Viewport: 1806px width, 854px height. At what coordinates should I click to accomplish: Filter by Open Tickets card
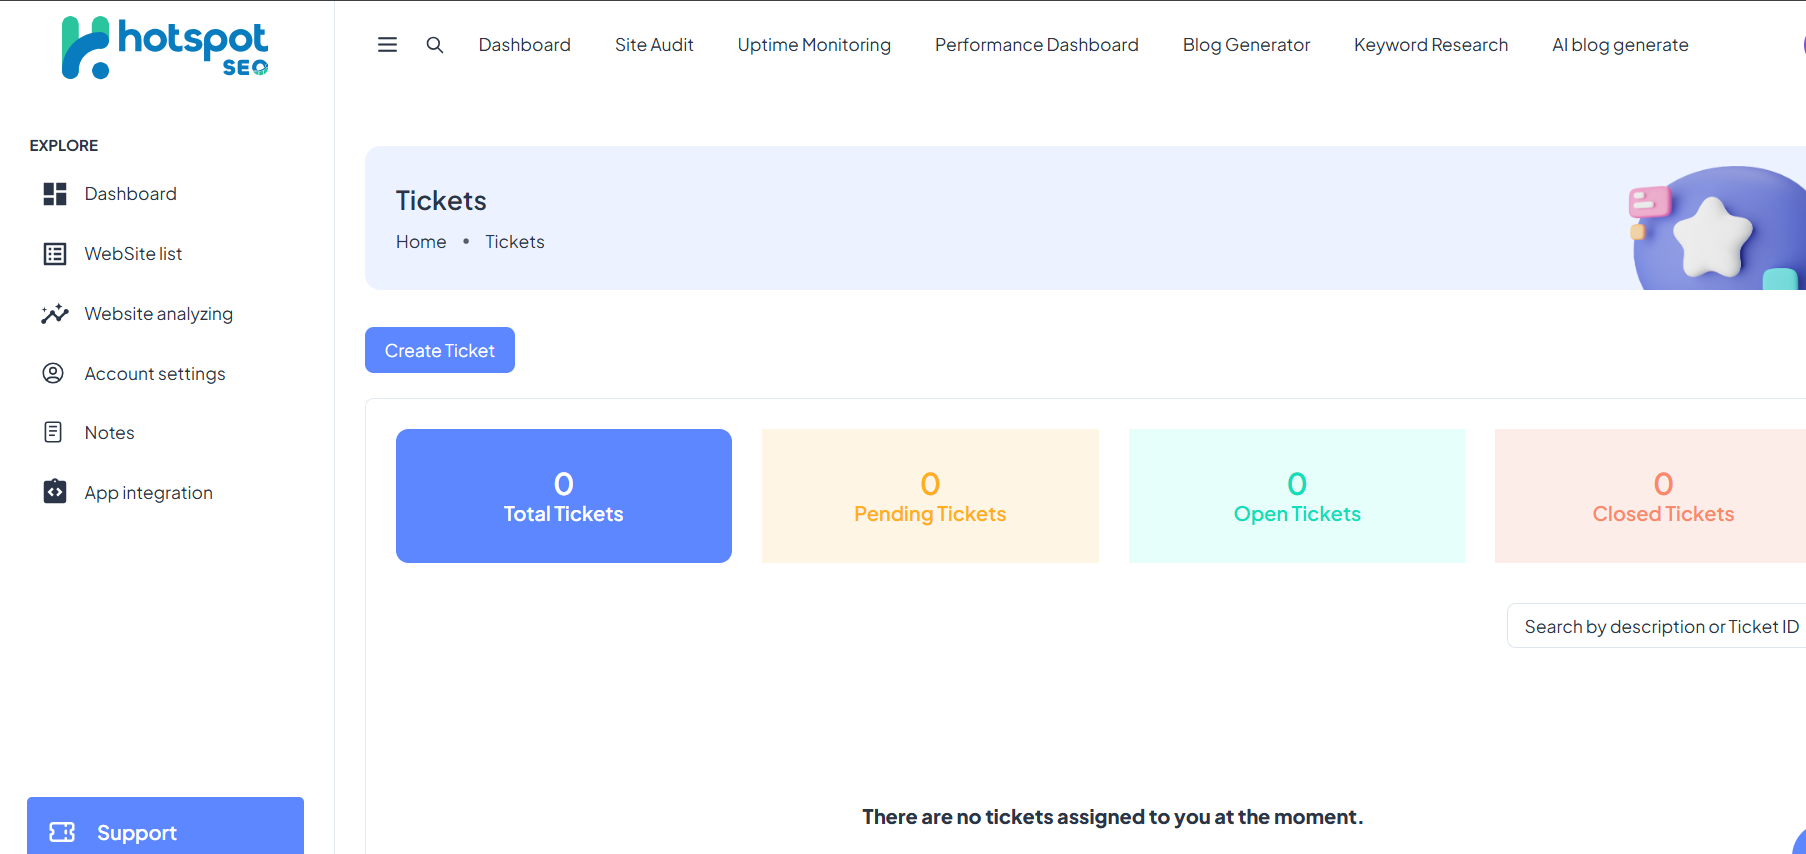click(x=1297, y=496)
